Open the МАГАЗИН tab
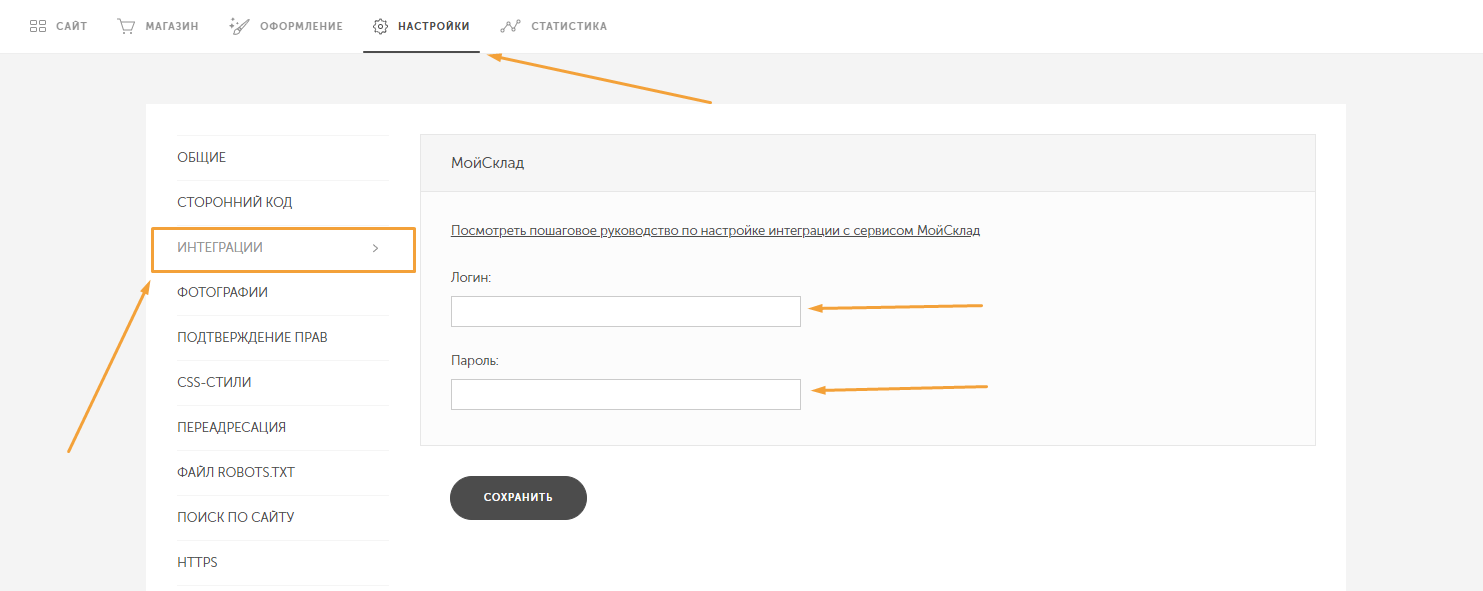 pos(157,26)
